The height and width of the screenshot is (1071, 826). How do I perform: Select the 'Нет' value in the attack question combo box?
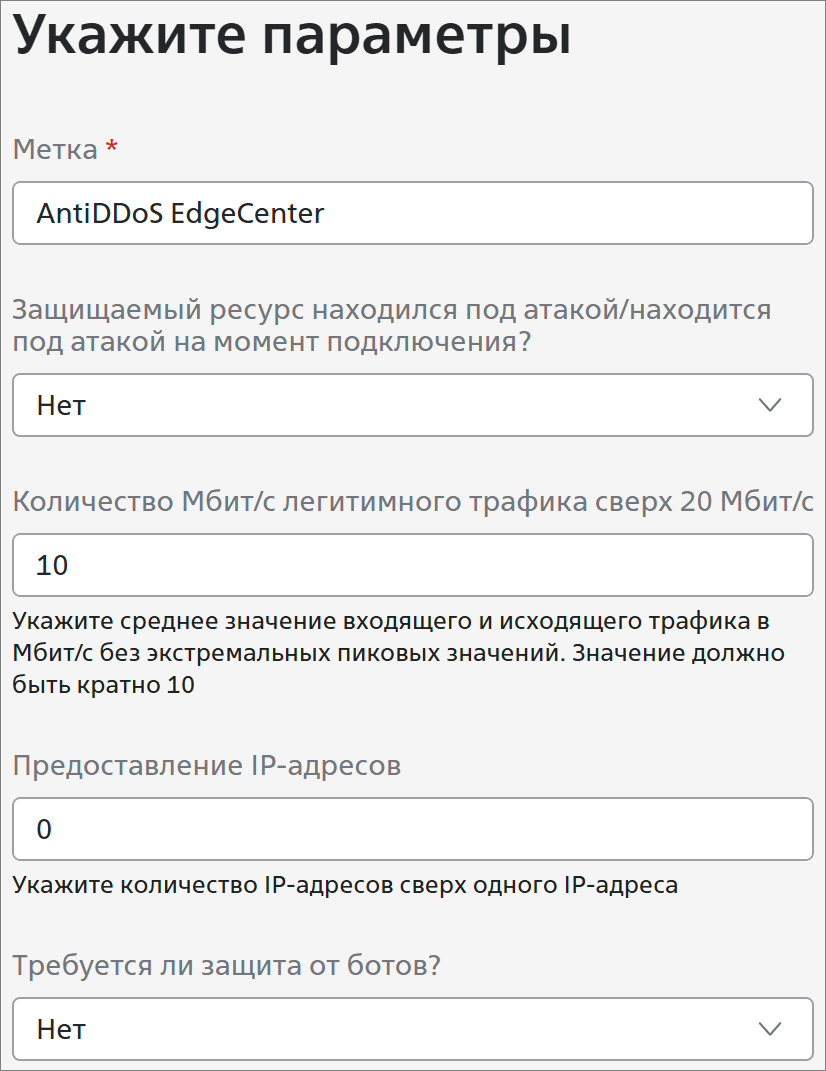(x=61, y=406)
